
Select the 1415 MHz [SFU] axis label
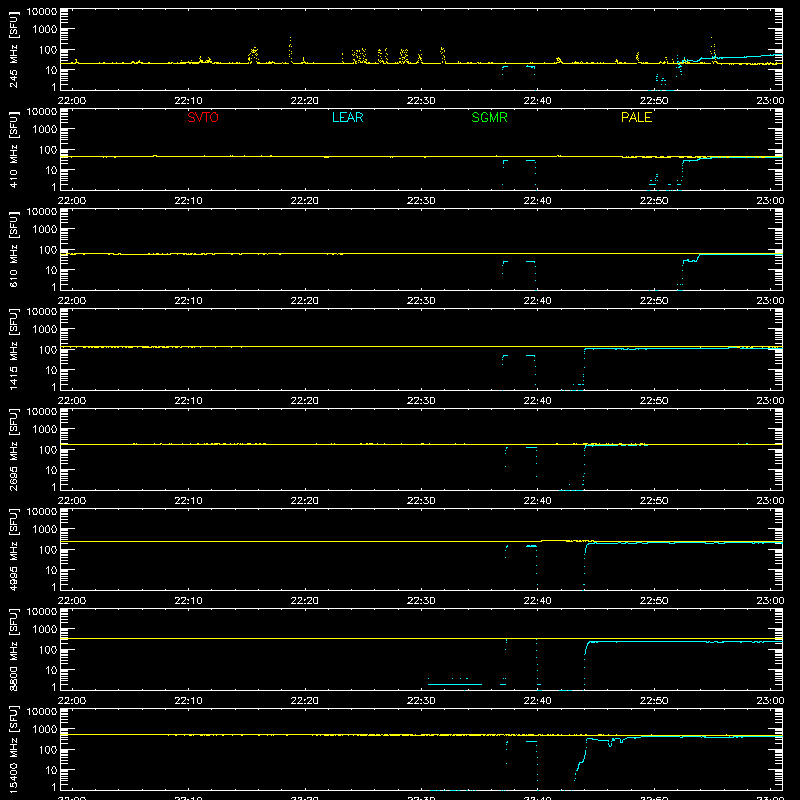click(x=13, y=349)
